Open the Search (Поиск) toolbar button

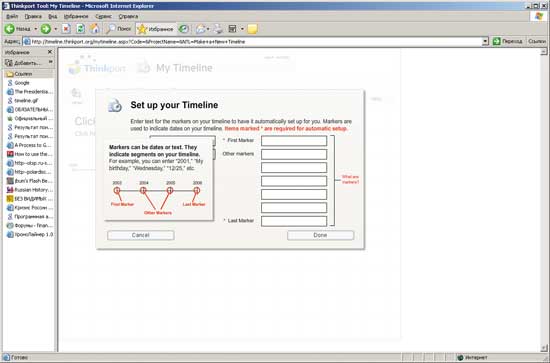(x=119, y=29)
